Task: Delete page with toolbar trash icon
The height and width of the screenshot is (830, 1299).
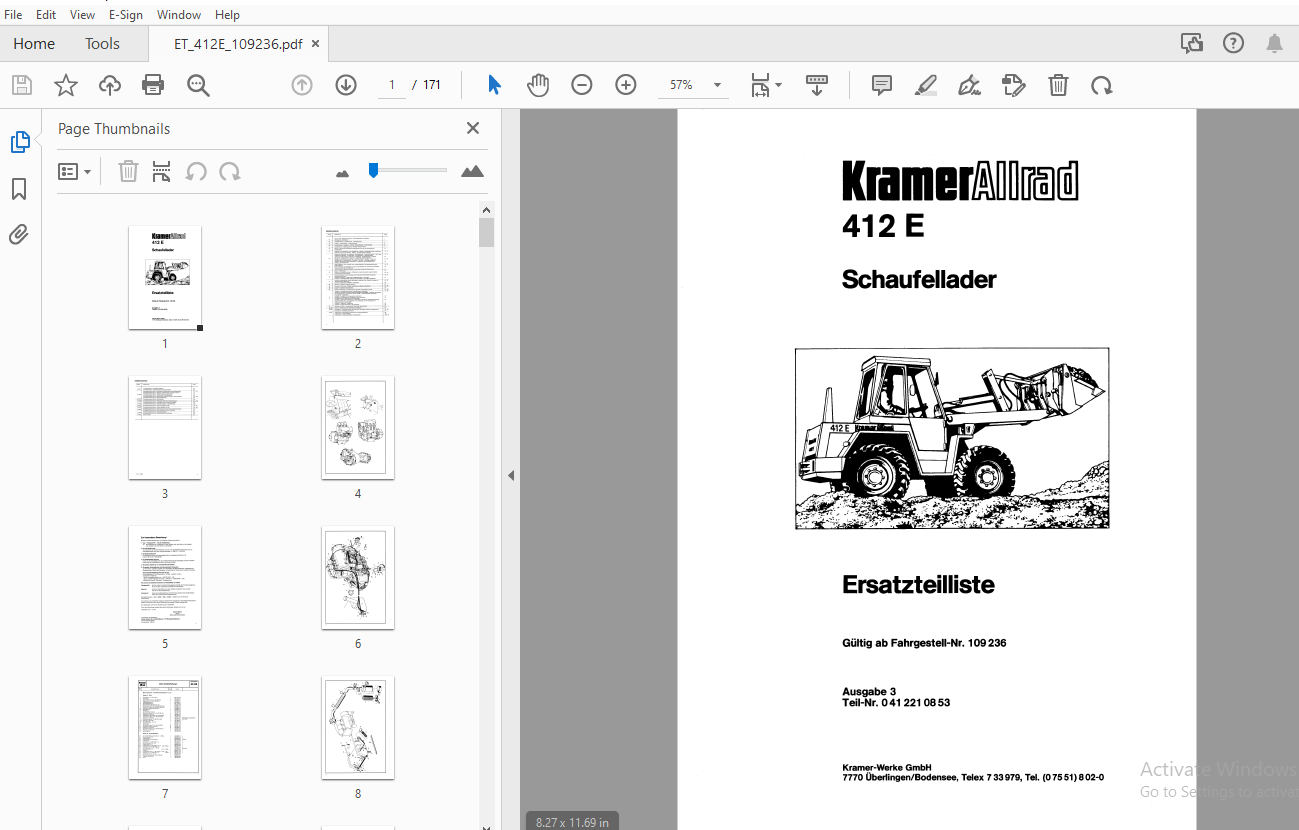Action: pyautogui.click(x=1058, y=85)
